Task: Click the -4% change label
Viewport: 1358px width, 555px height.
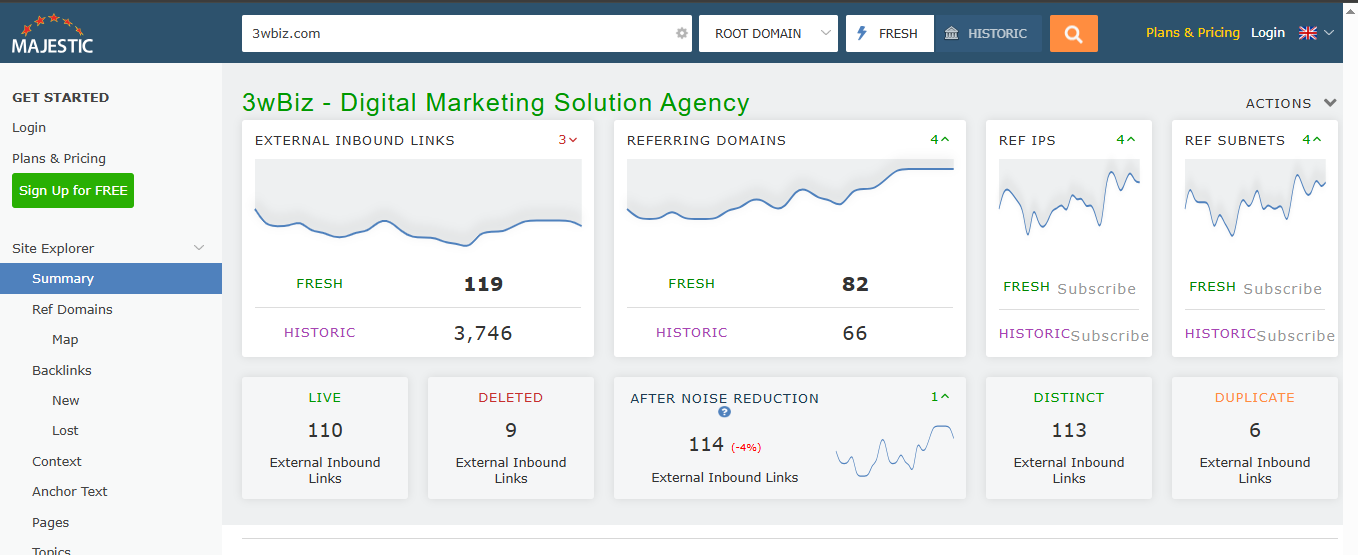Action: 745,447
